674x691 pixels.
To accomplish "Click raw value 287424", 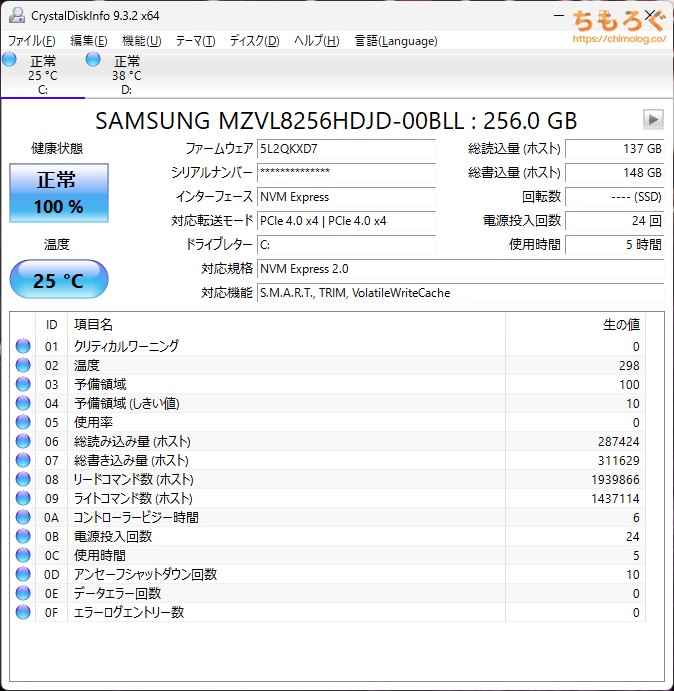I will click(618, 441).
